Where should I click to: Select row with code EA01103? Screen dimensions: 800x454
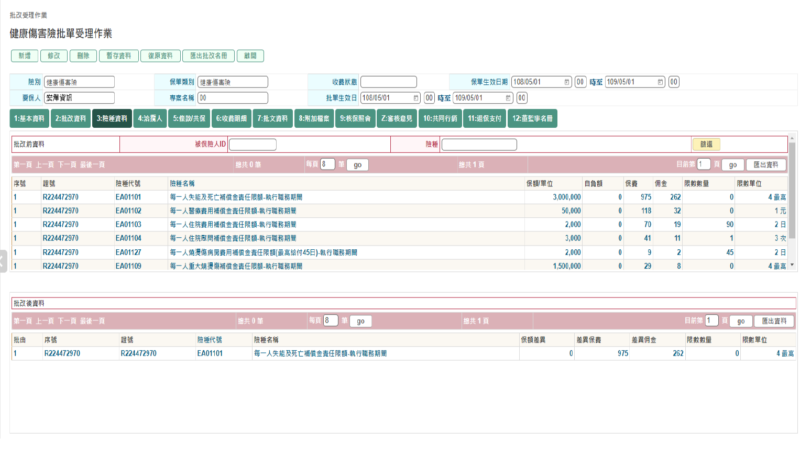pos(399,224)
